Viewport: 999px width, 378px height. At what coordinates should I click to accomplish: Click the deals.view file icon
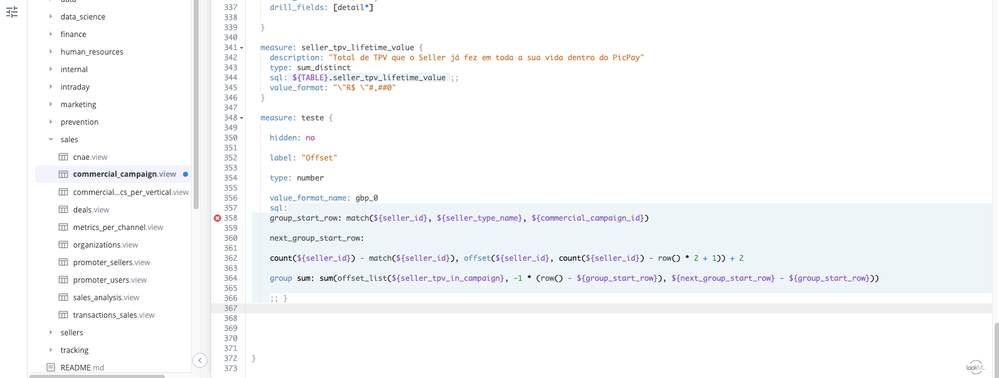click(63, 209)
